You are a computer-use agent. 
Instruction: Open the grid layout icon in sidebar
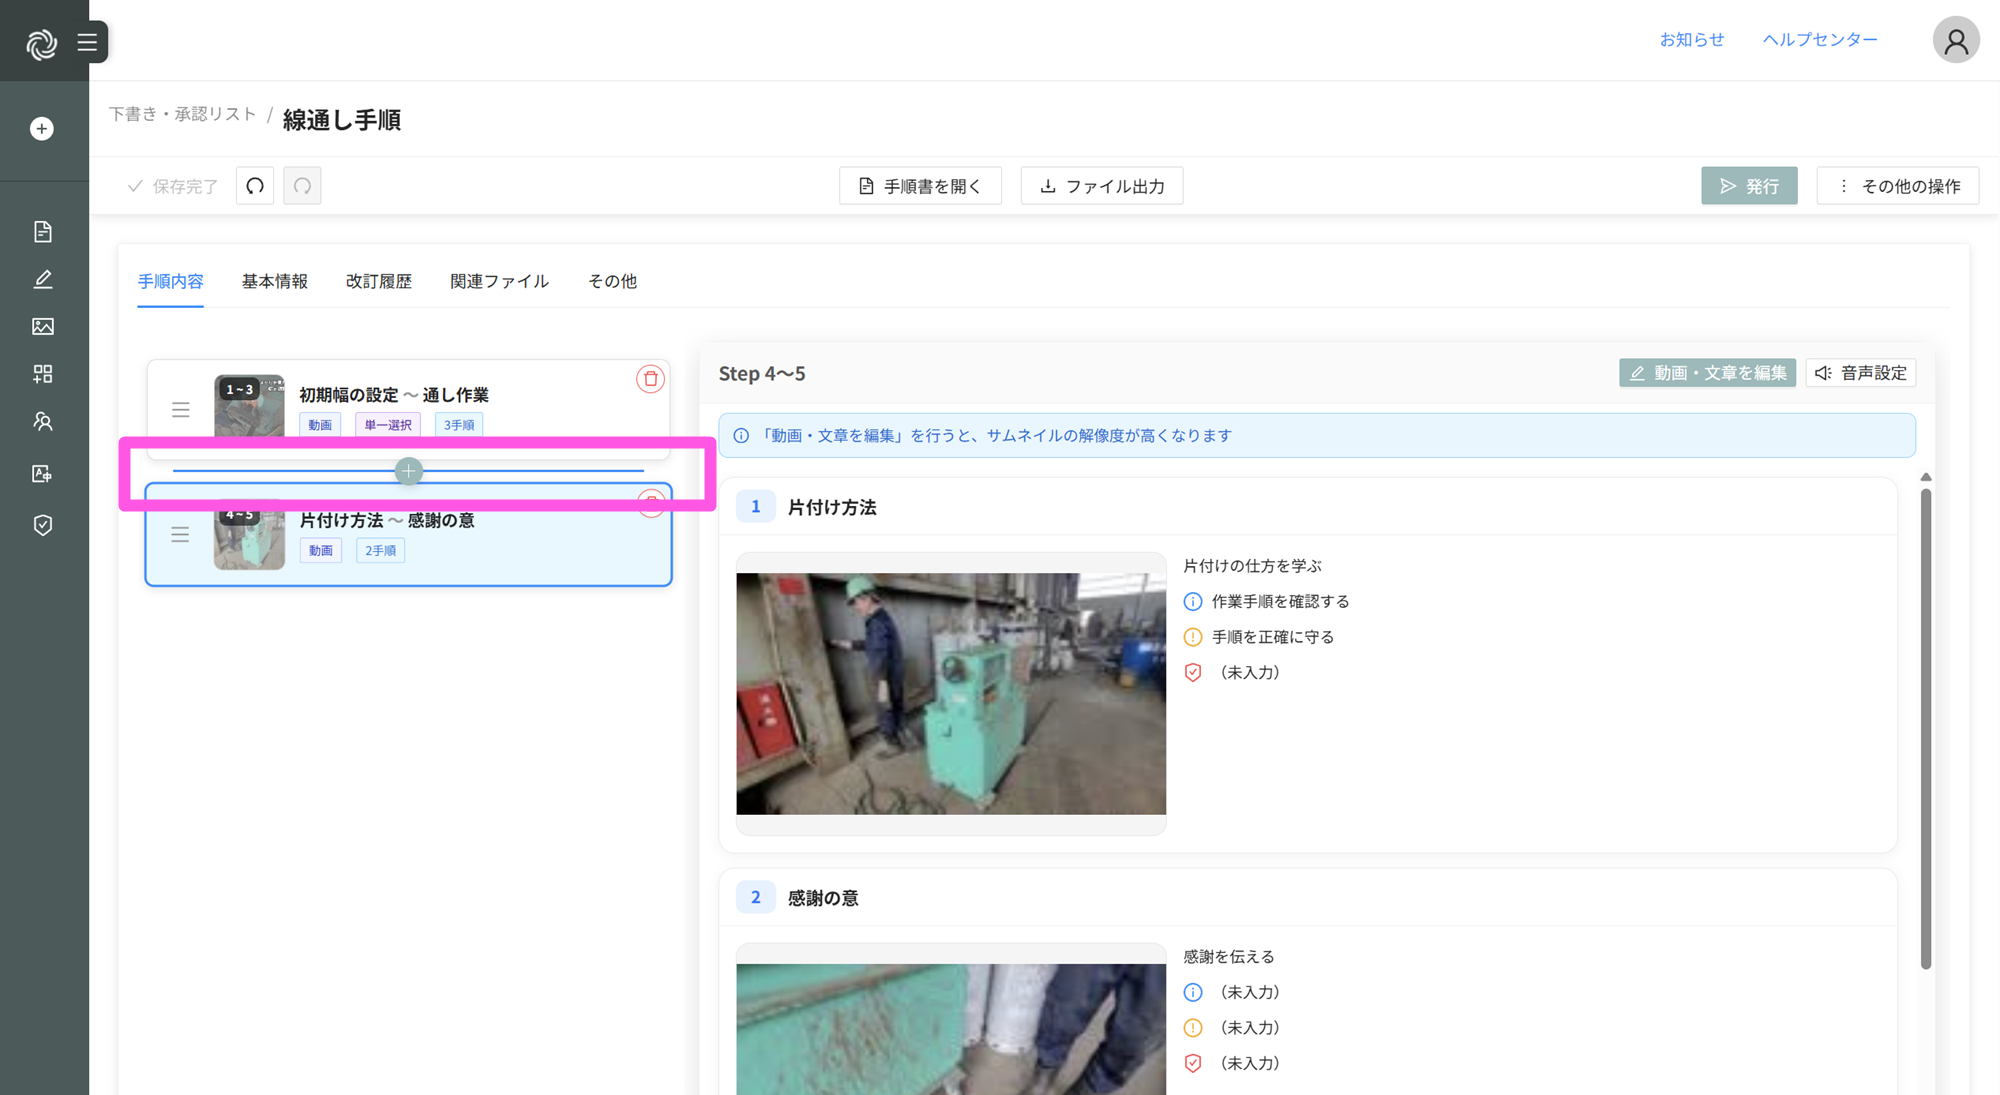click(42, 374)
